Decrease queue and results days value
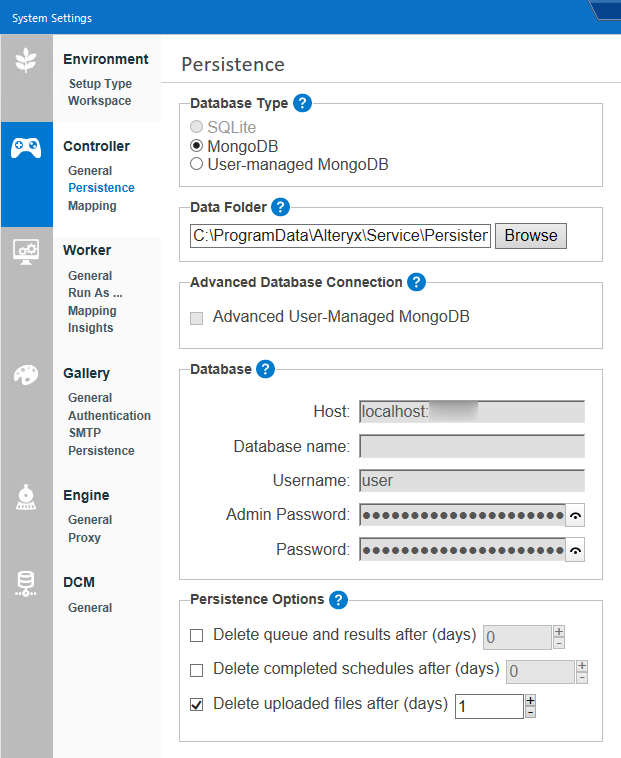Screen dimensions: 621x758 559,643
